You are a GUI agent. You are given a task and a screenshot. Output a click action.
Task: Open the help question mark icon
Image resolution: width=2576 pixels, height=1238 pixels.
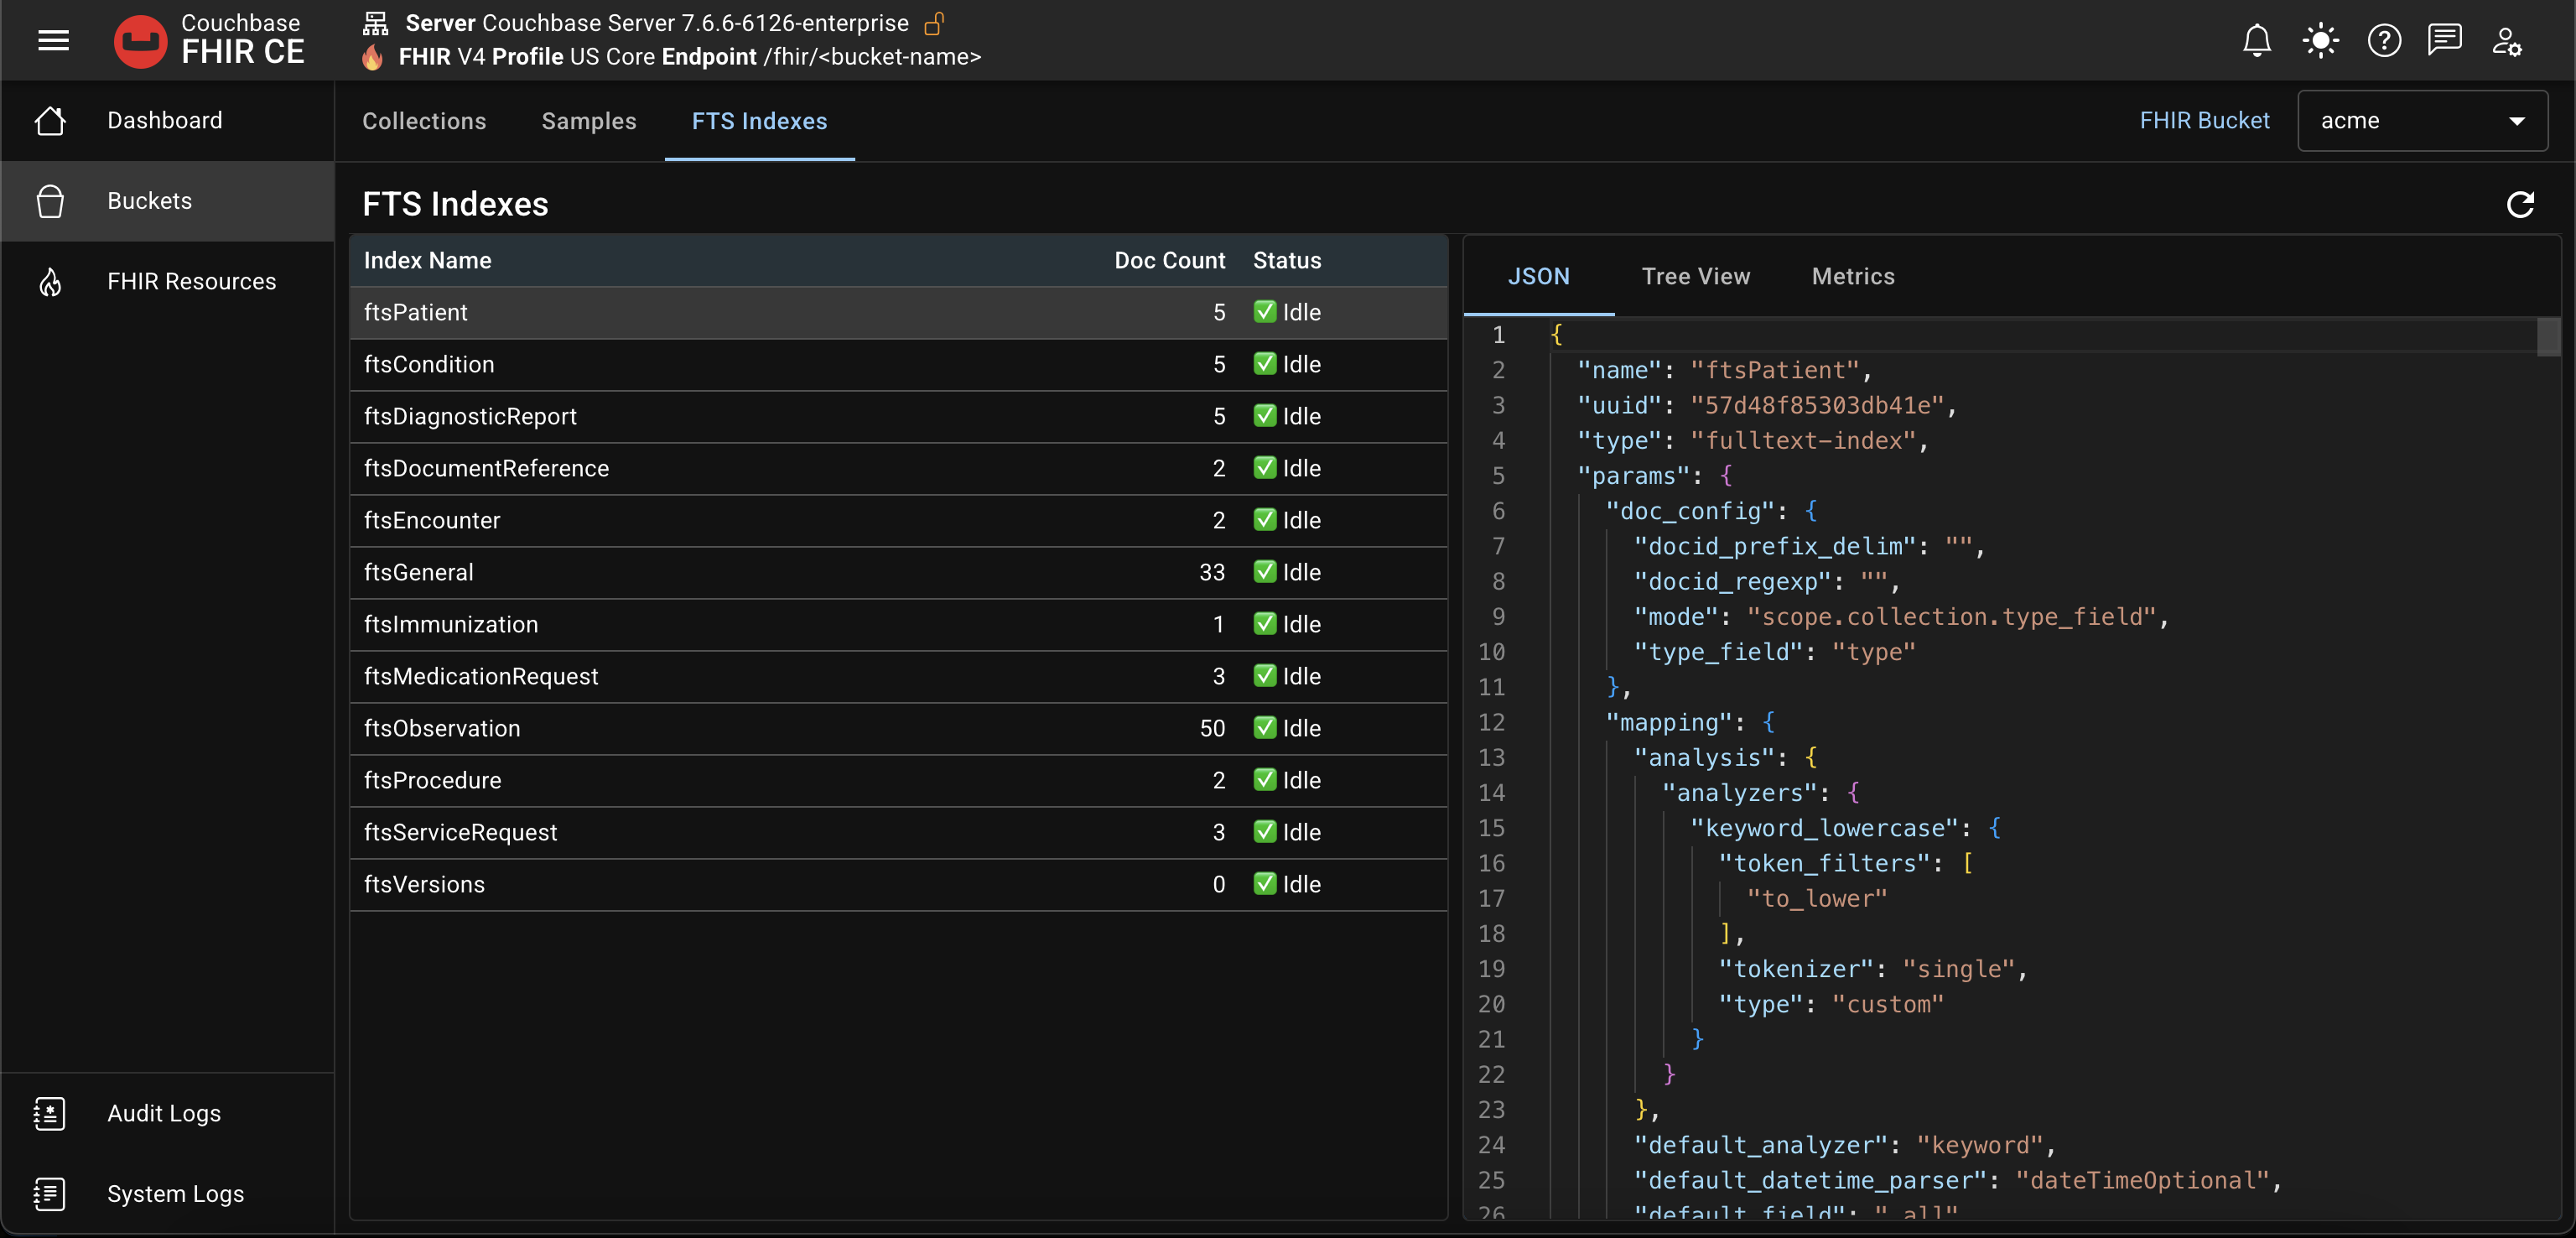pos(2384,40)
